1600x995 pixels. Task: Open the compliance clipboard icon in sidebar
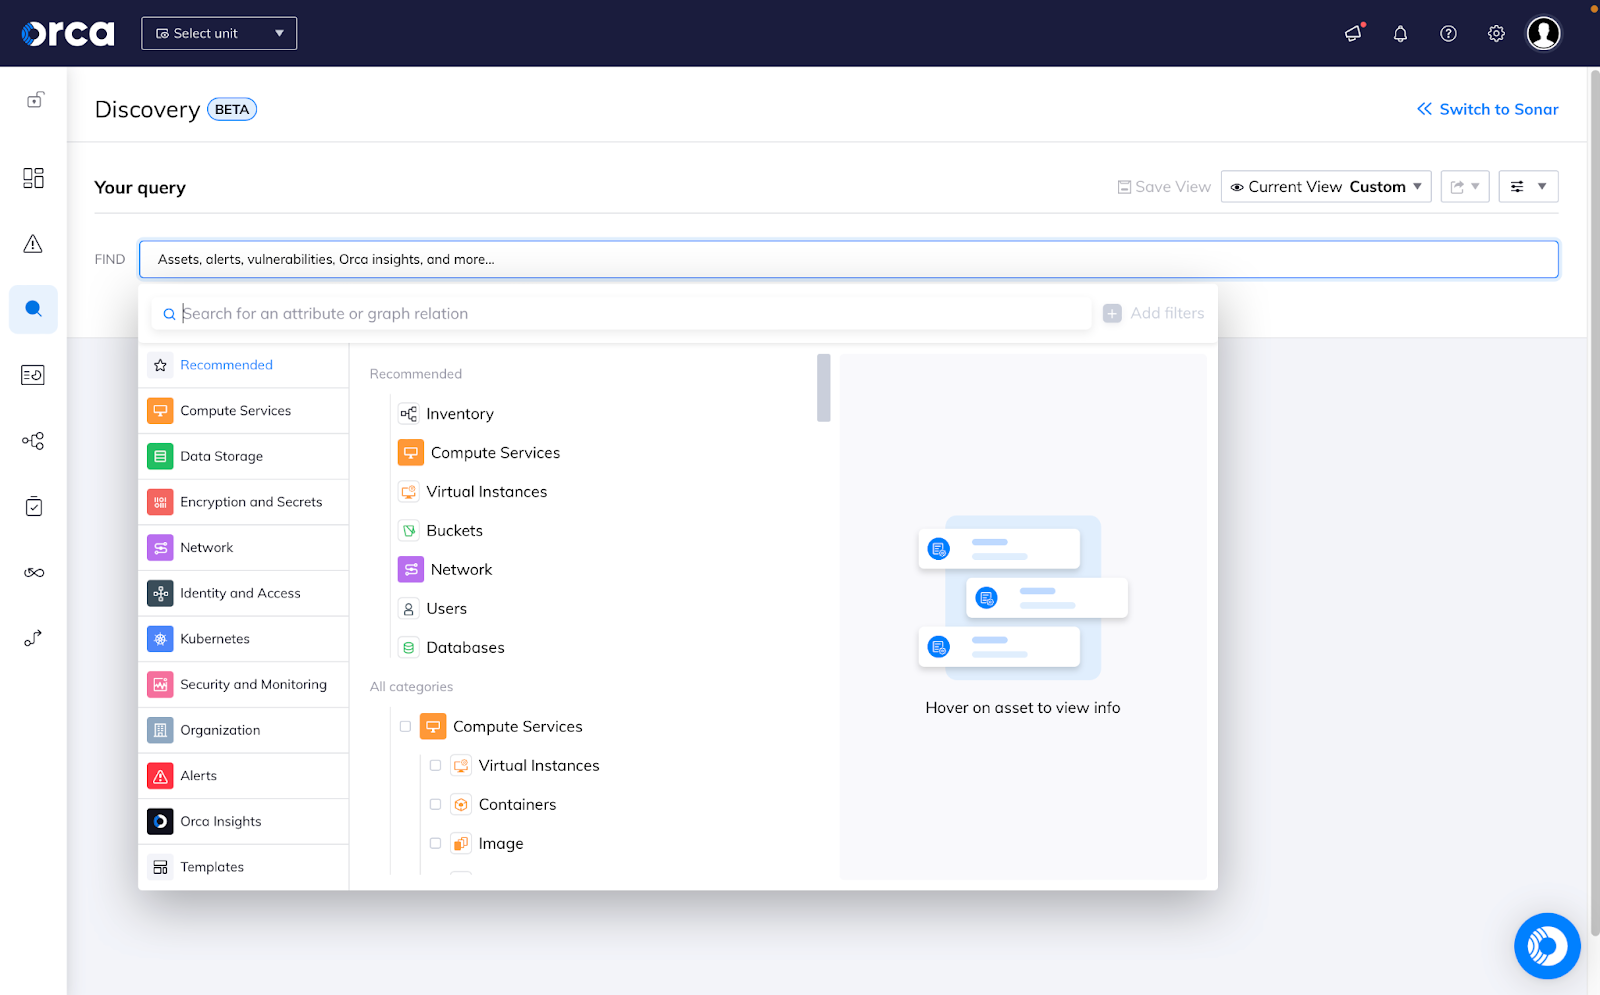33,506
